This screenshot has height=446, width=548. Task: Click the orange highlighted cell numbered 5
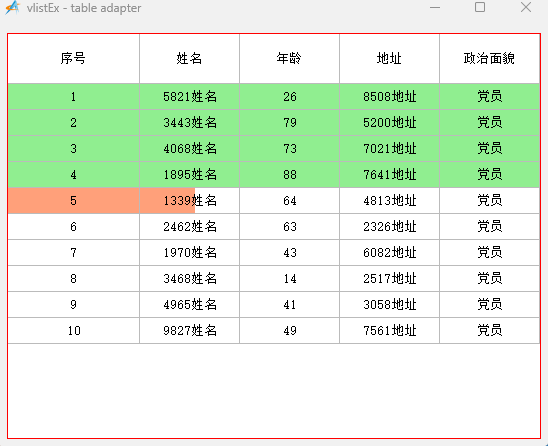(73, 201)
